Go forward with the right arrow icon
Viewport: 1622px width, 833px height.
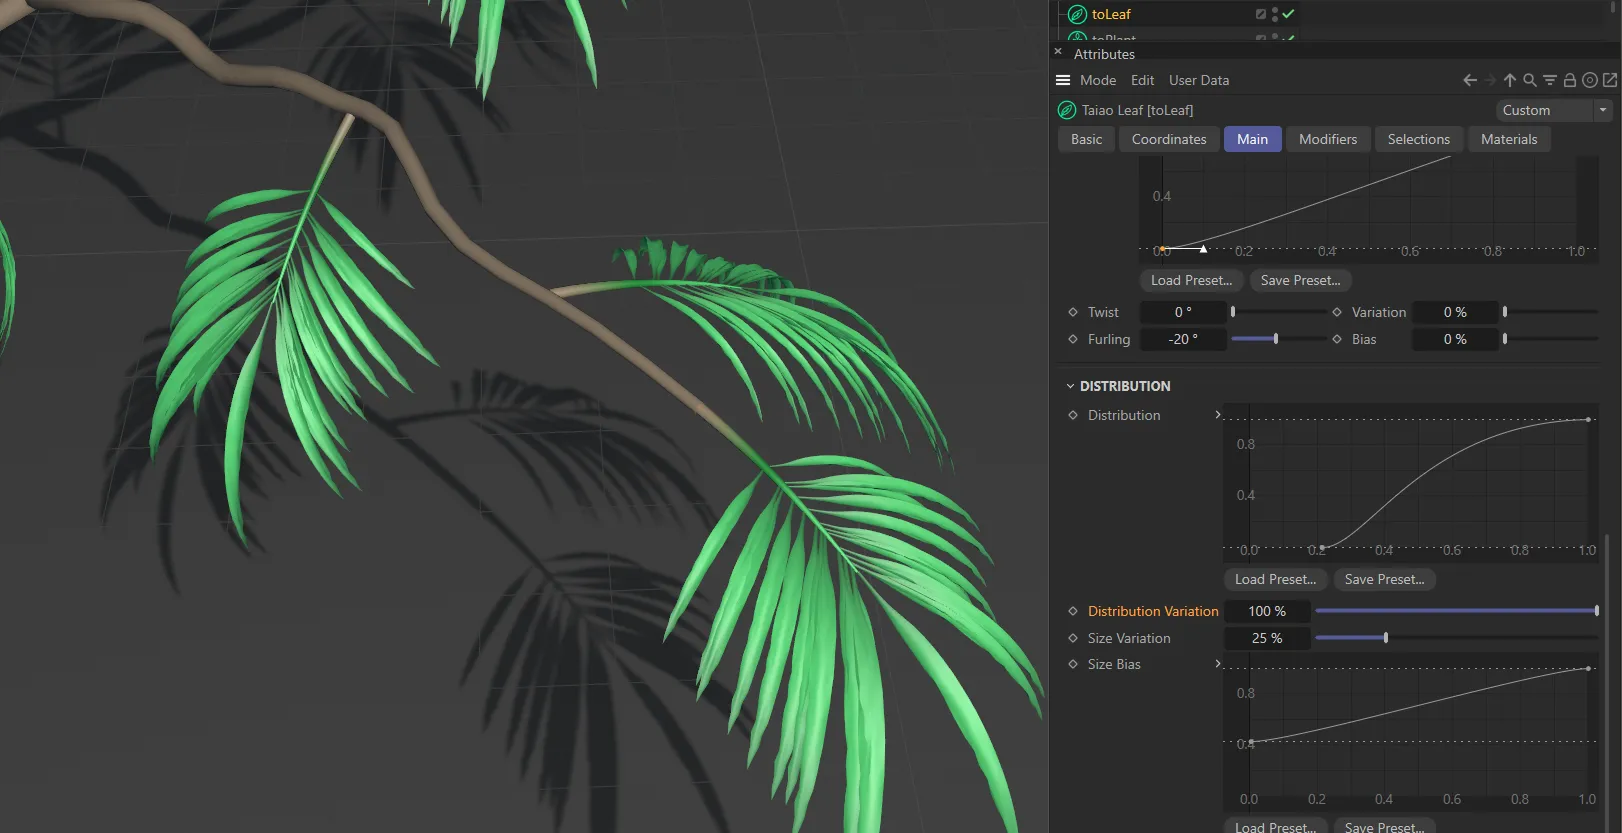pyautogui.click(x=1490, y=80)
